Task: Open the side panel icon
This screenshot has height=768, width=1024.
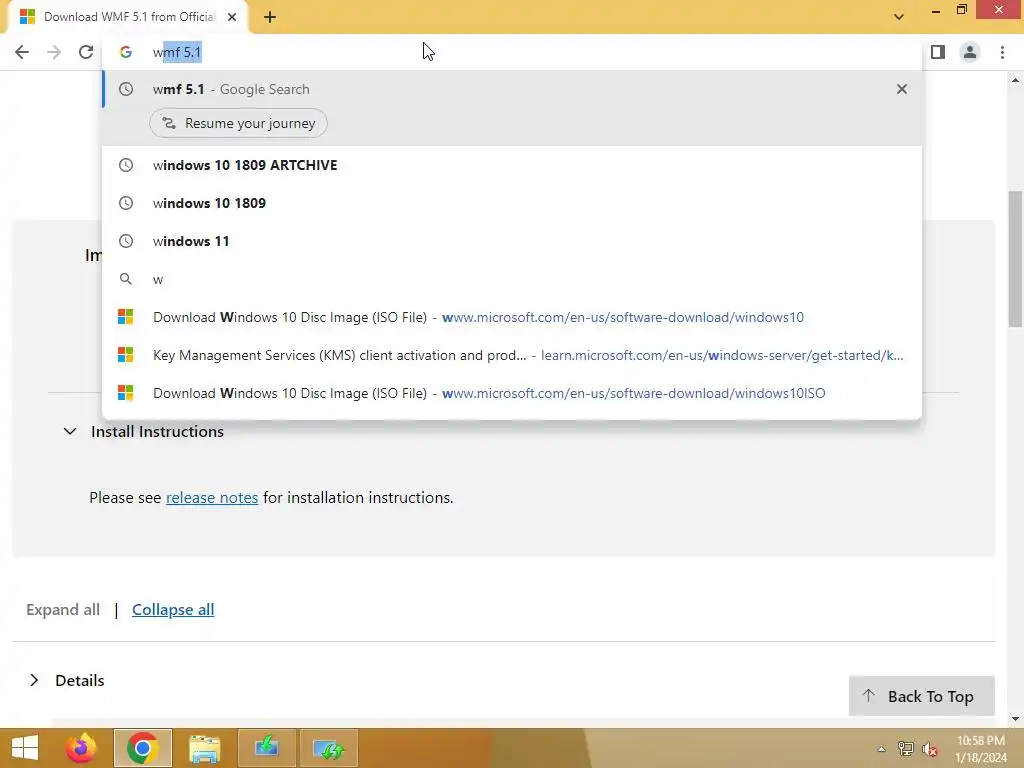Action: [938, 52]
